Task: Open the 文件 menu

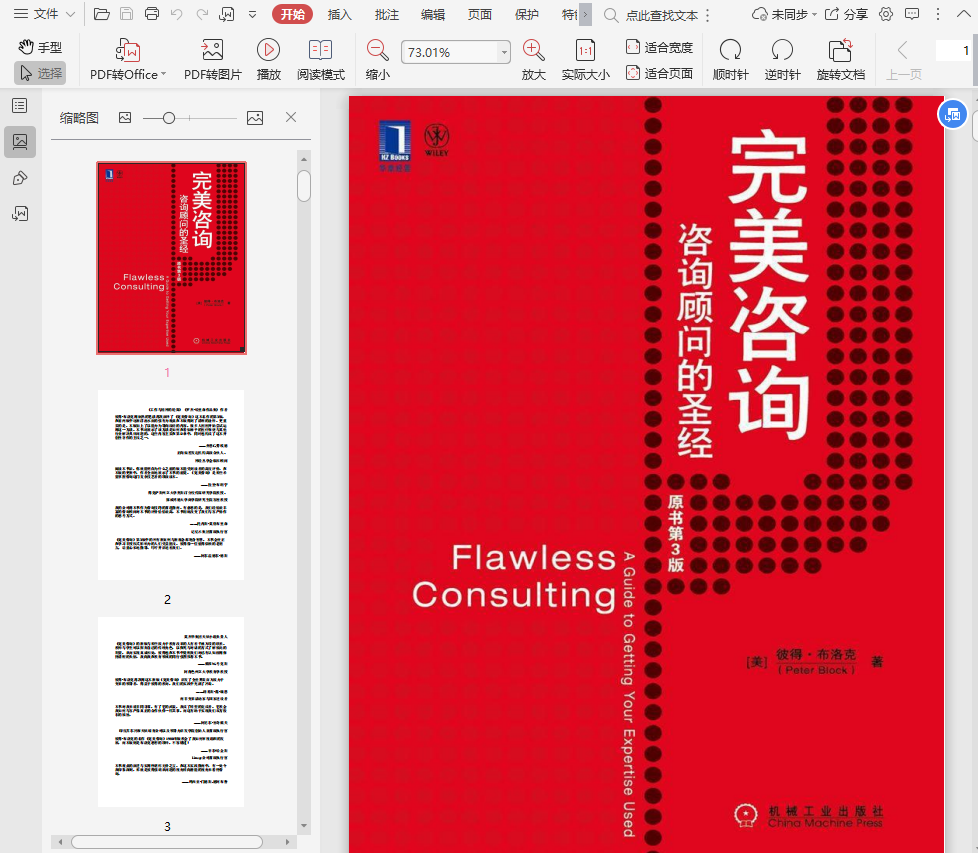Action: [x=44, y=14]
